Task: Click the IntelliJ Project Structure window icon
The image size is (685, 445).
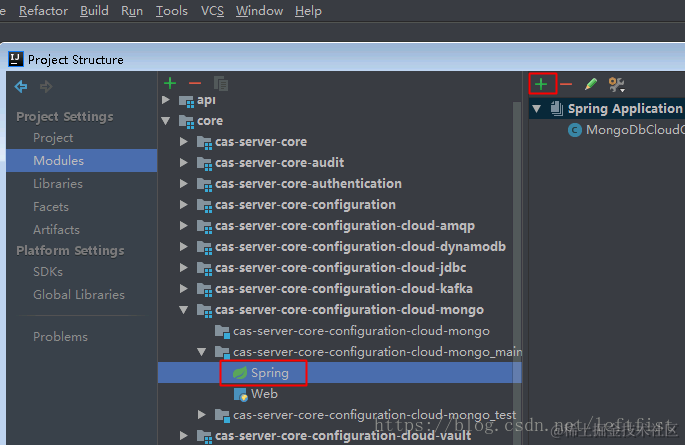Action: [16, 59]
